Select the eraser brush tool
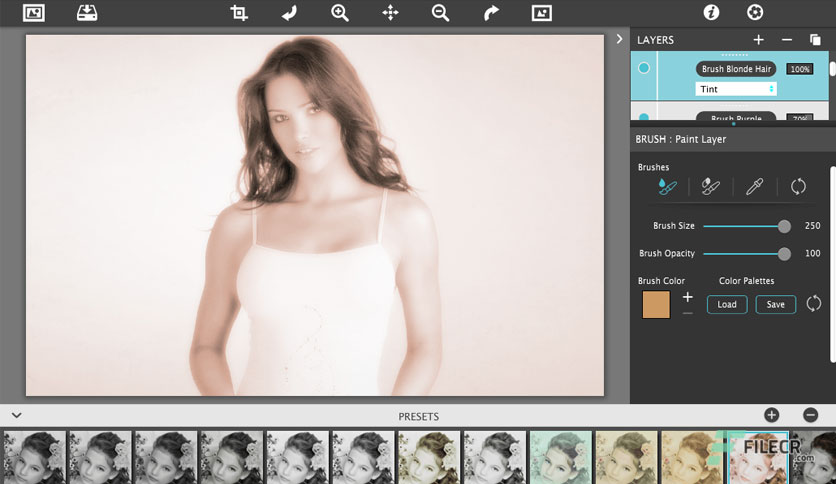836x484 pixels. click(710, 187)
